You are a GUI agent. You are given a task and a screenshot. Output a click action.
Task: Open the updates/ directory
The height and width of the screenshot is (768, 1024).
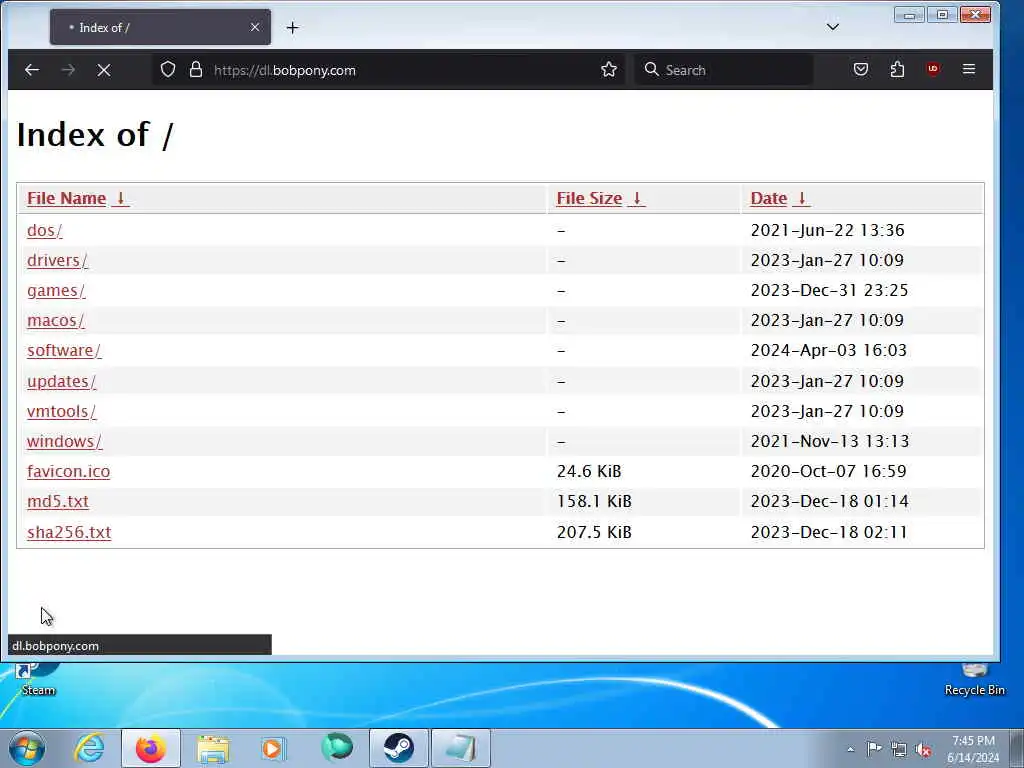[x=61, y=381]
